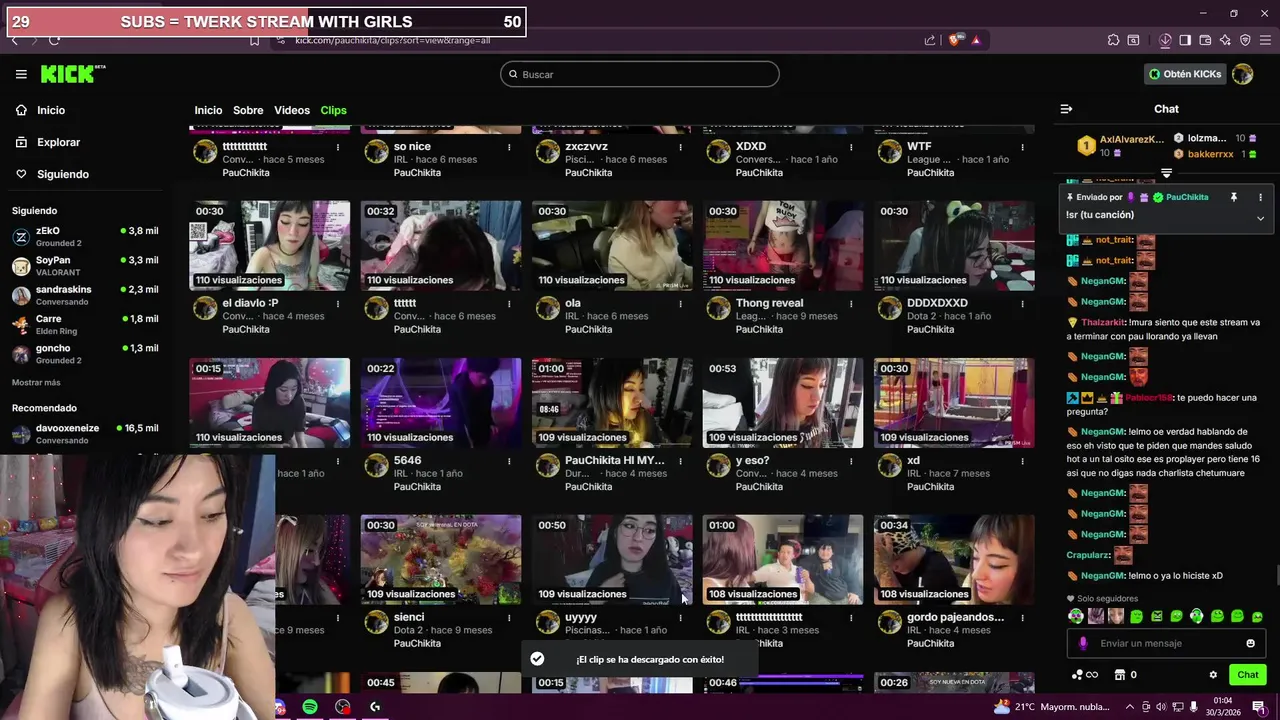The image size is (1280, 720).
Task: Expand the chat leaderboard handle
Action: pos(1166,174)
